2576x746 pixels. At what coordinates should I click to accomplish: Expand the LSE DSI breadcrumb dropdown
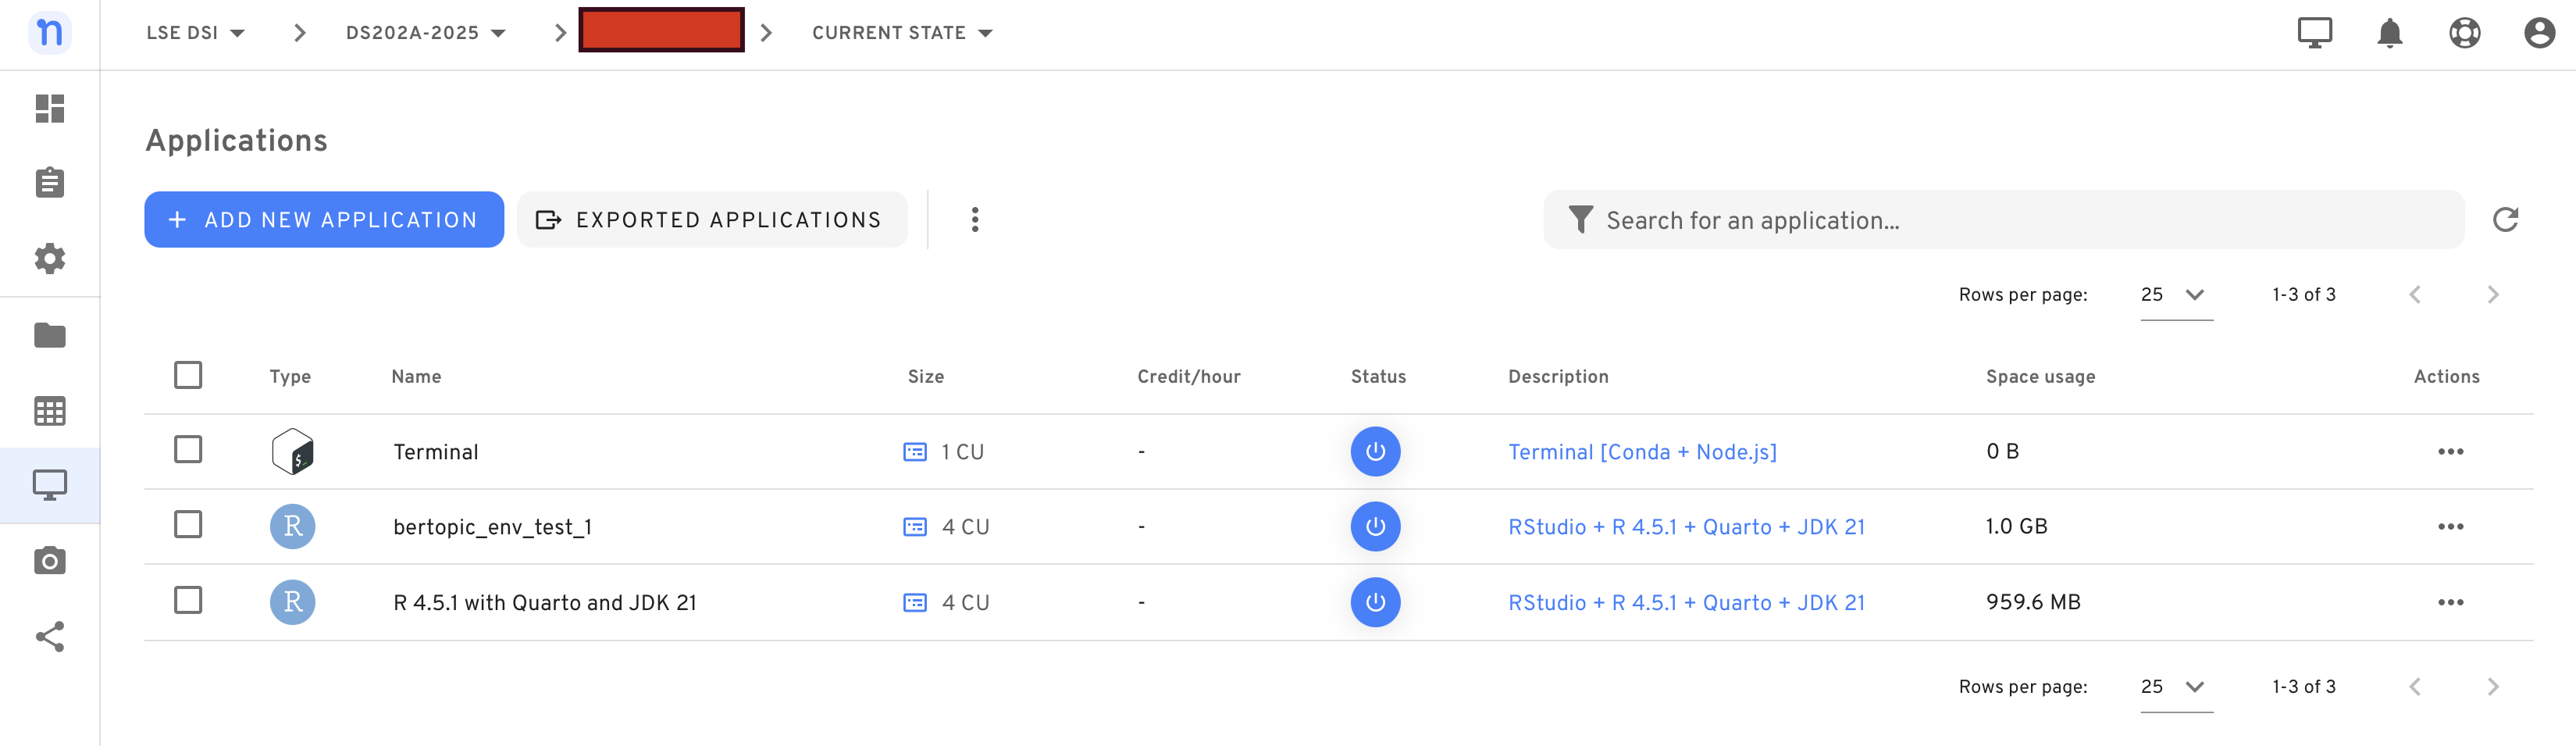(x=196, y=33)
